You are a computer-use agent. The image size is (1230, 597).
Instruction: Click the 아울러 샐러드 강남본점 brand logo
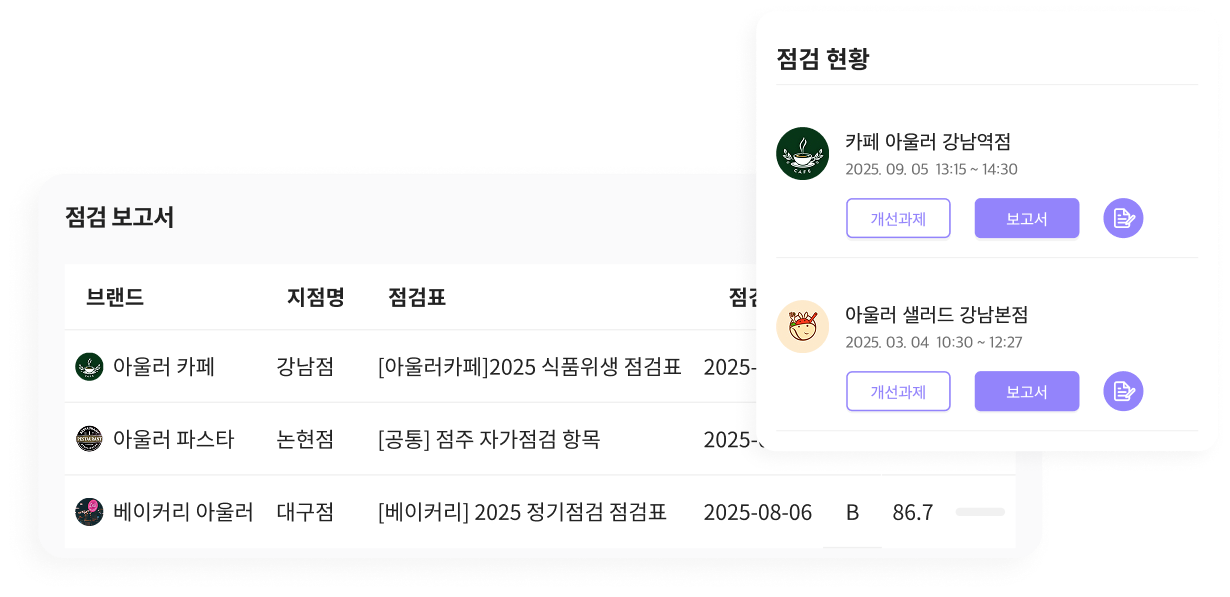[x=802, y=326]
